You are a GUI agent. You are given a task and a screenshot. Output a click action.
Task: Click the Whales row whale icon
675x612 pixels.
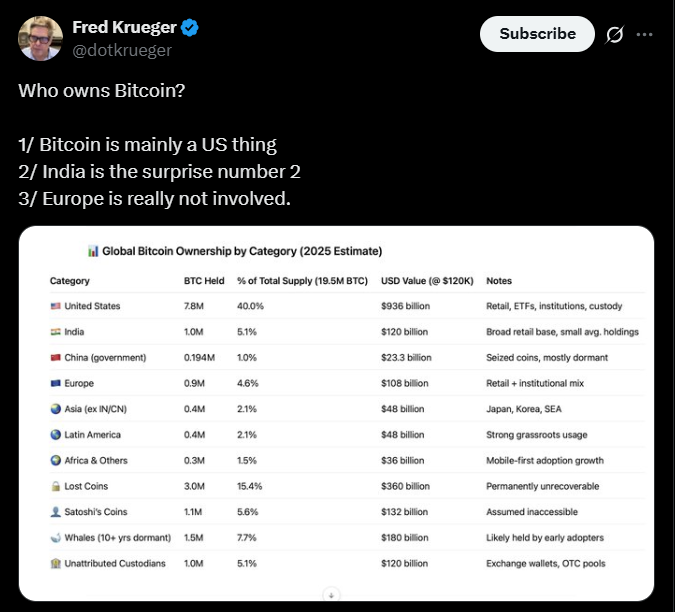(x=56, y=538)
